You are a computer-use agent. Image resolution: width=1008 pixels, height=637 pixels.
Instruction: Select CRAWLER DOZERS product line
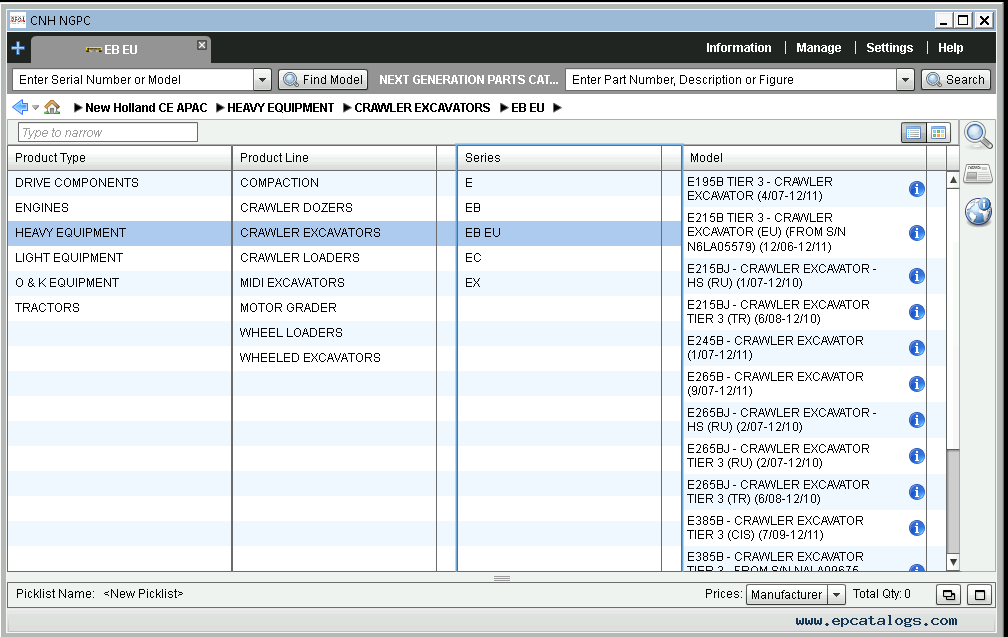pyautogui.click(x=334, y=208)
